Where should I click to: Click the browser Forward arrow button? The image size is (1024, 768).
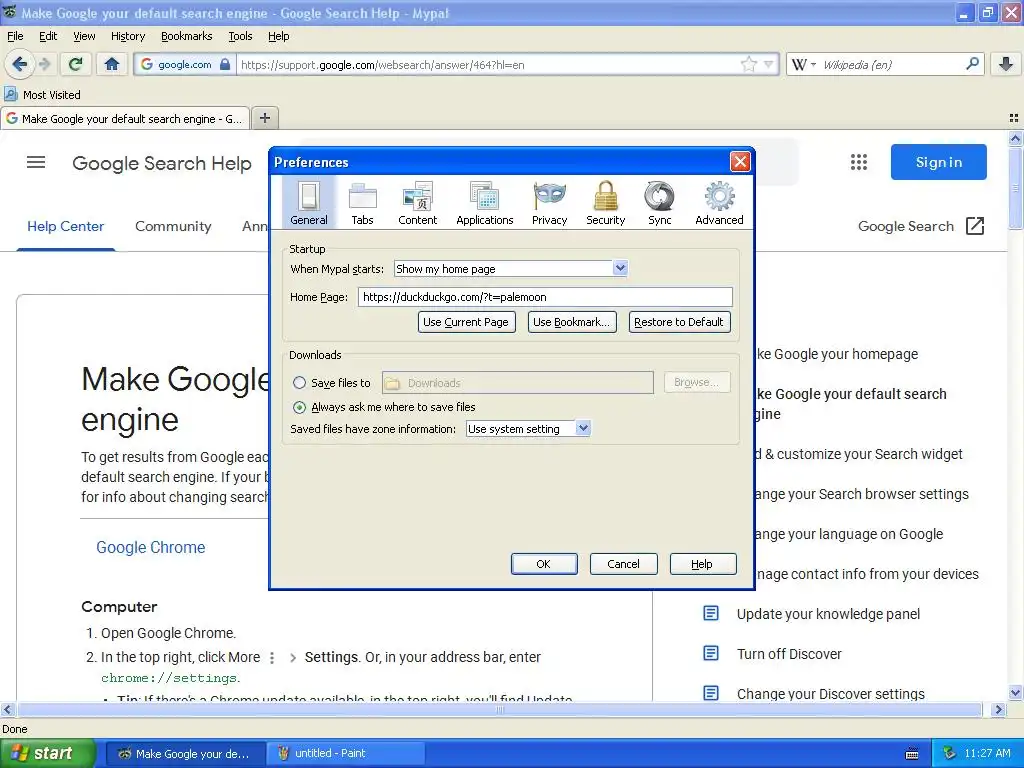44,64
